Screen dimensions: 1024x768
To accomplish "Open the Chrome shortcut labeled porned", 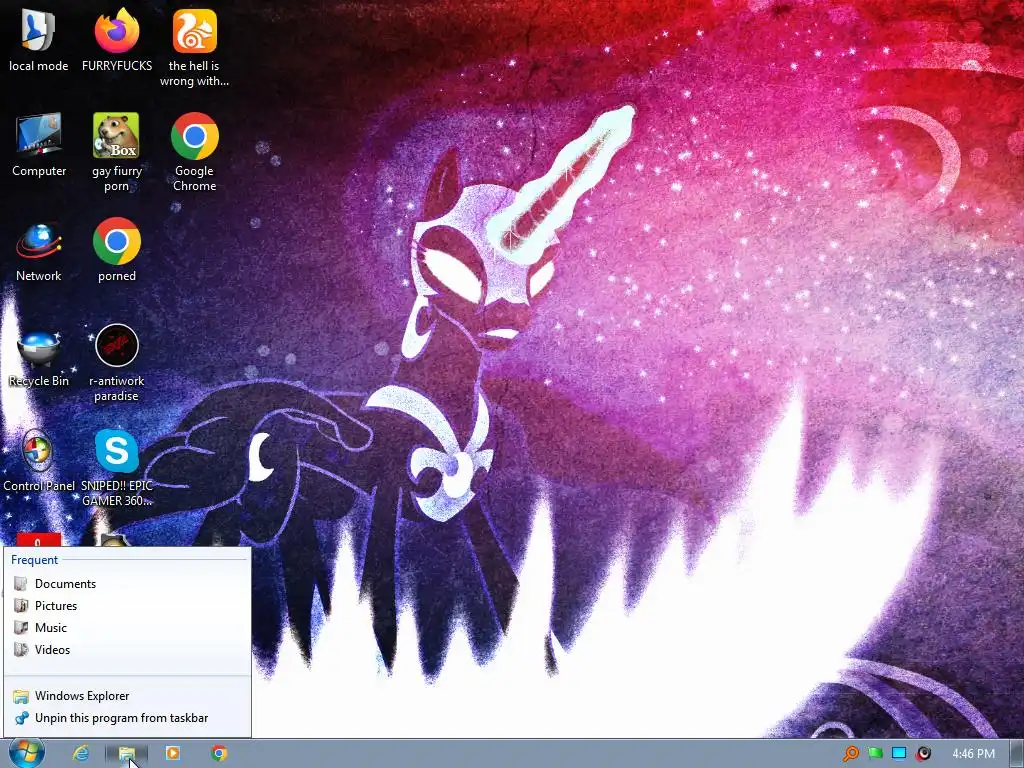I will [117, 251].
